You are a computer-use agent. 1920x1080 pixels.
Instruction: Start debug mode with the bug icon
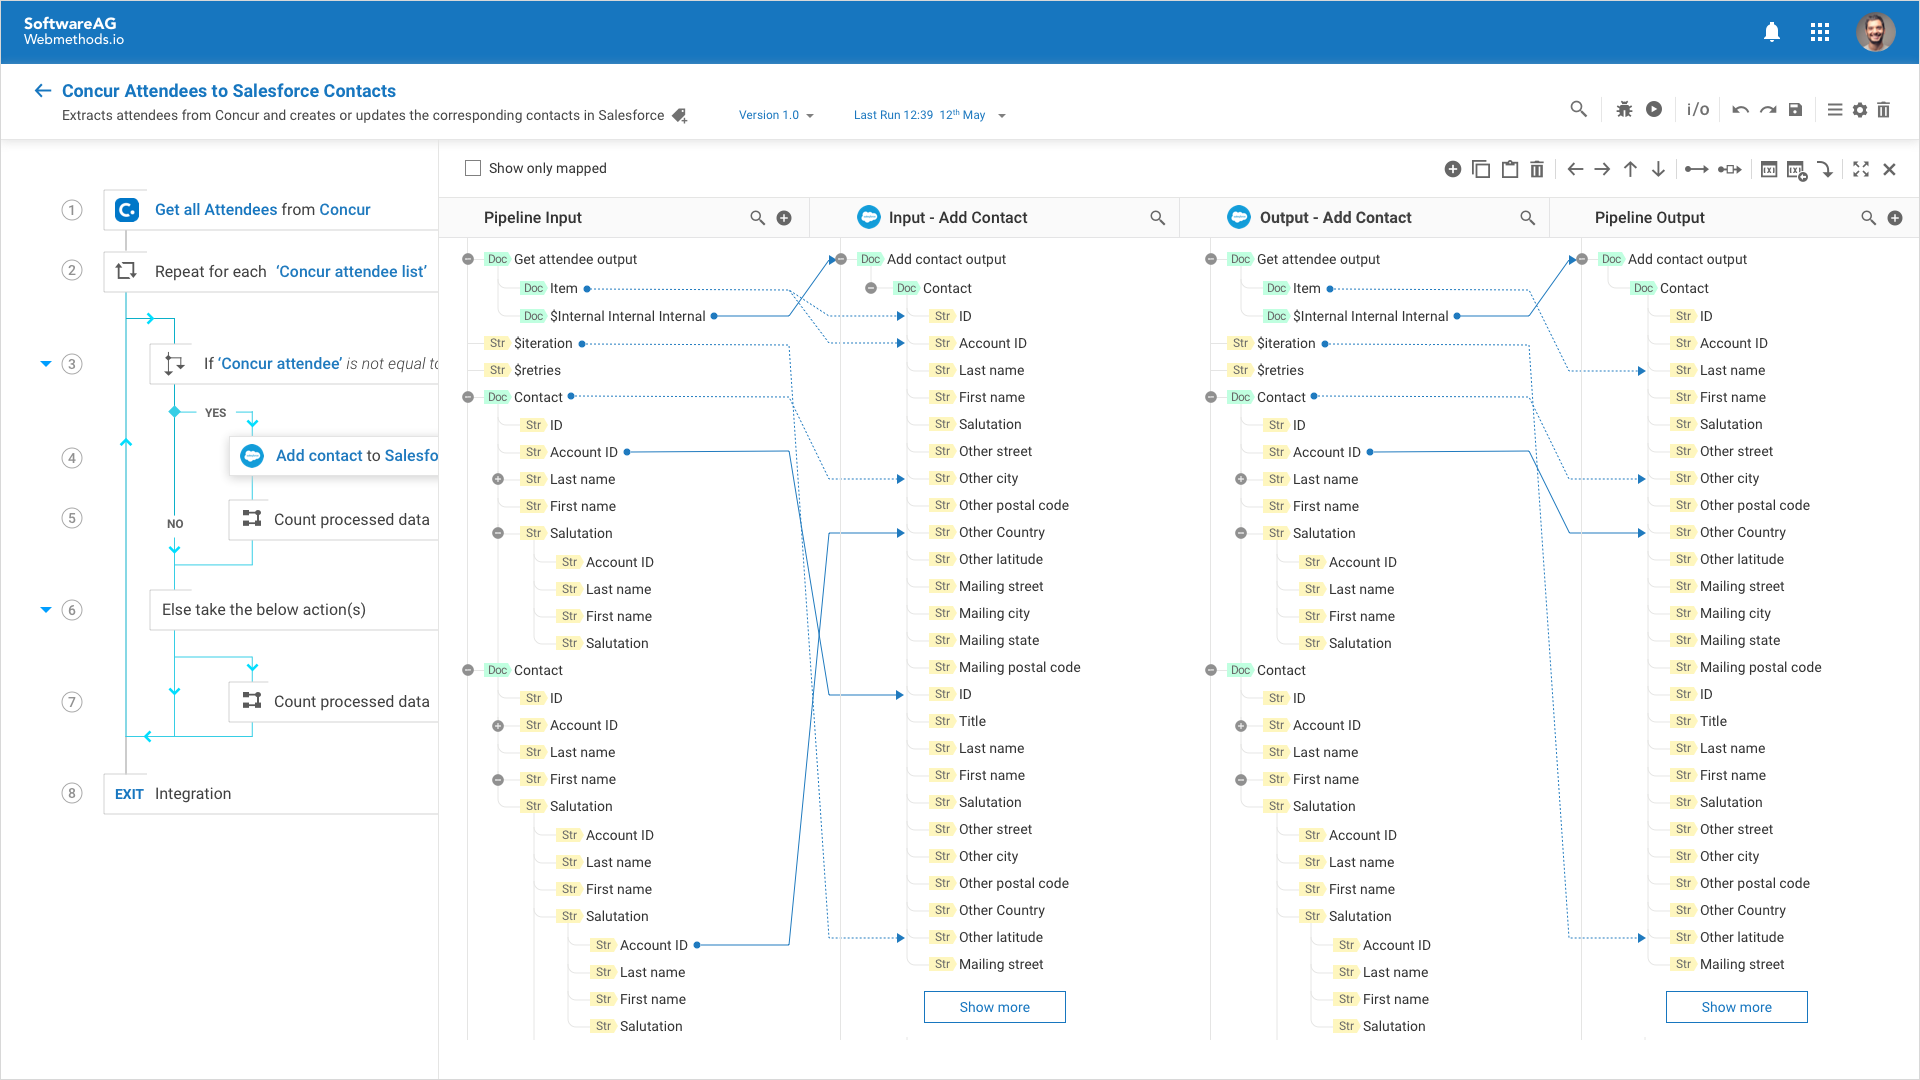(1624, 110)
